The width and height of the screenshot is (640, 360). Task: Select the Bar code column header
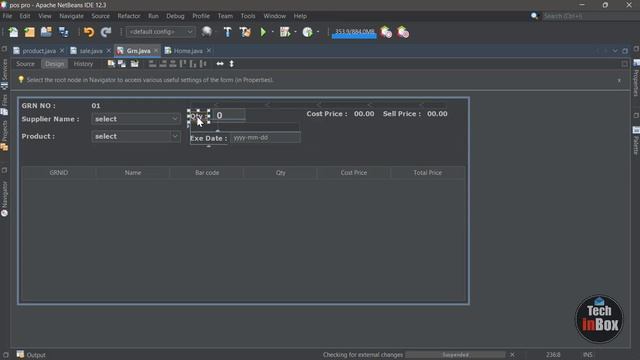pos(207,173)
